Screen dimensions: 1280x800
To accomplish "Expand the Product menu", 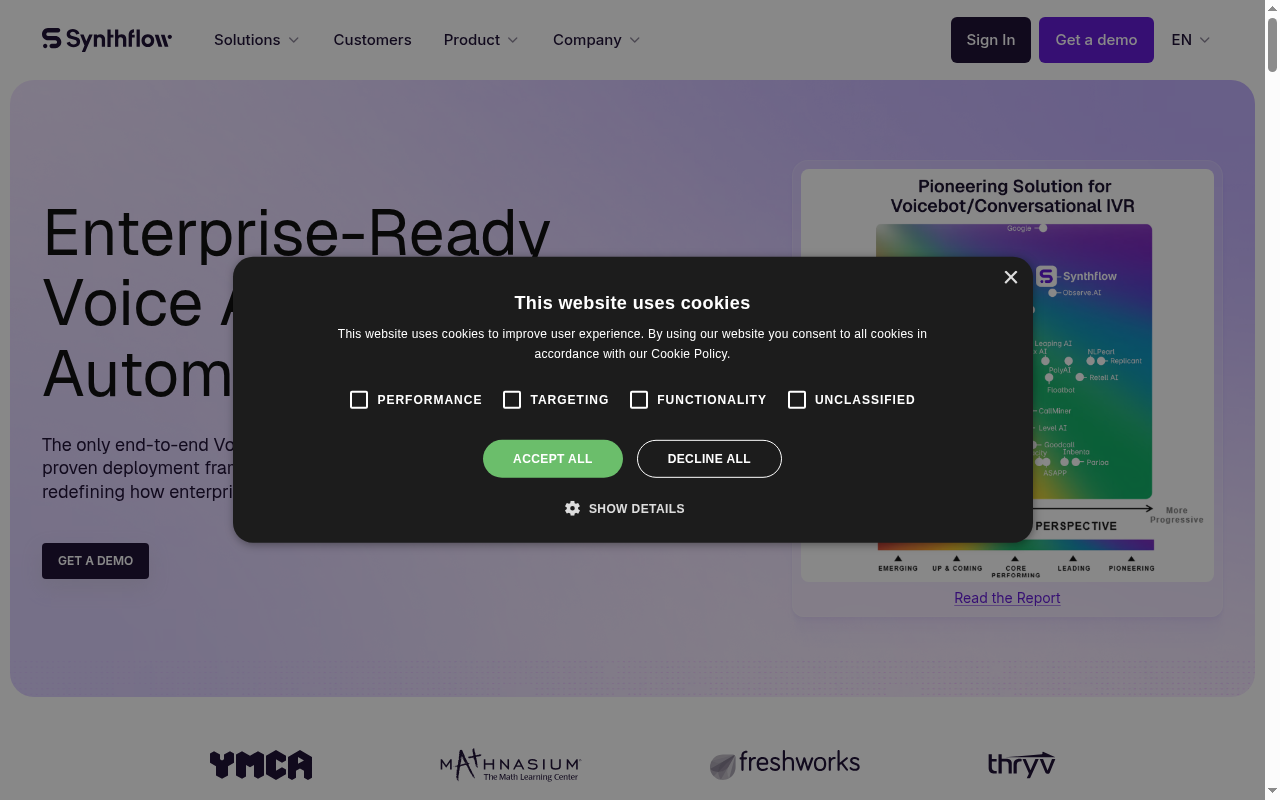I will 481,40.
